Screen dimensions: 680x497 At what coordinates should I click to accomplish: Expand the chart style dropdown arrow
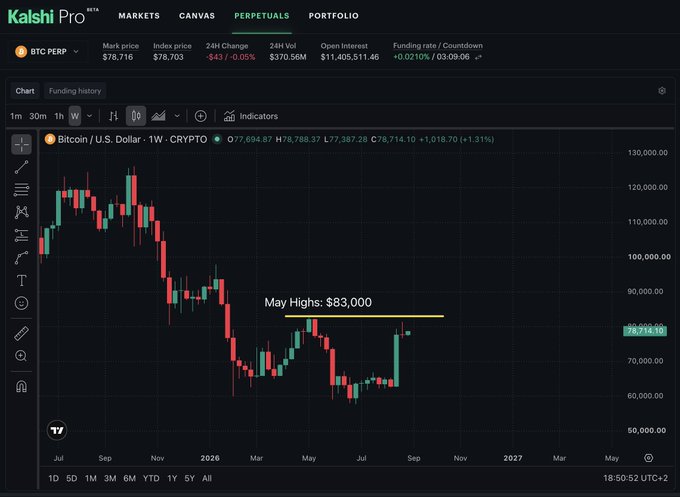177,116
